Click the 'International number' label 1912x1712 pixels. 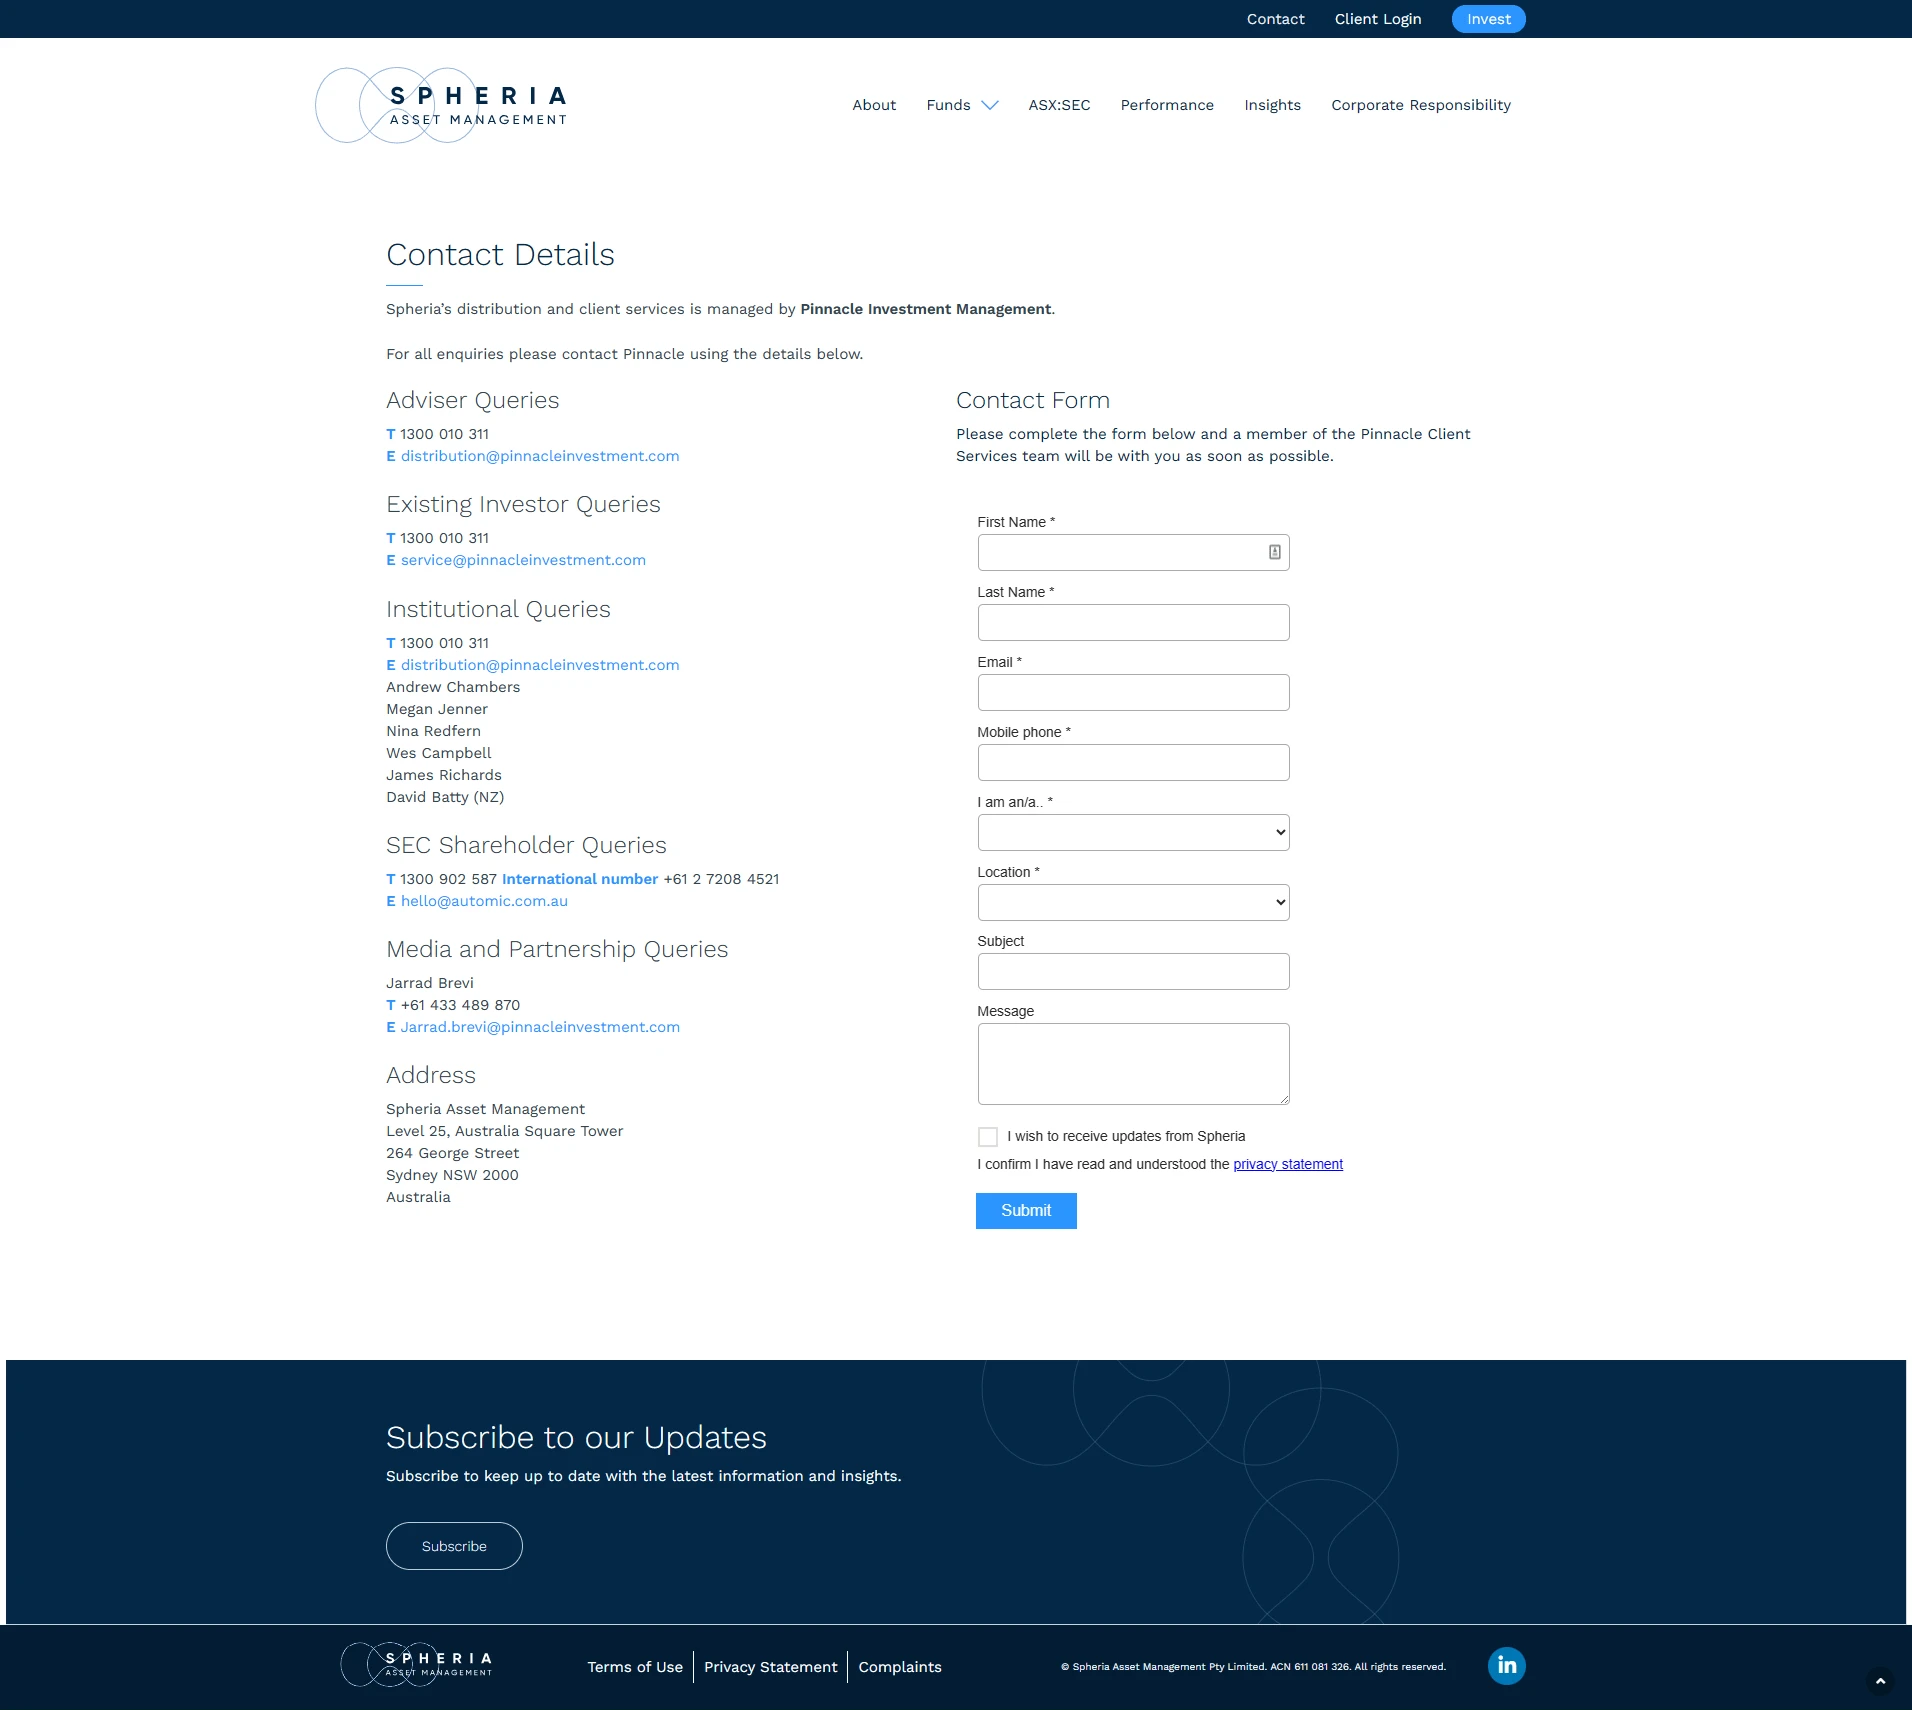coord(580,879)
